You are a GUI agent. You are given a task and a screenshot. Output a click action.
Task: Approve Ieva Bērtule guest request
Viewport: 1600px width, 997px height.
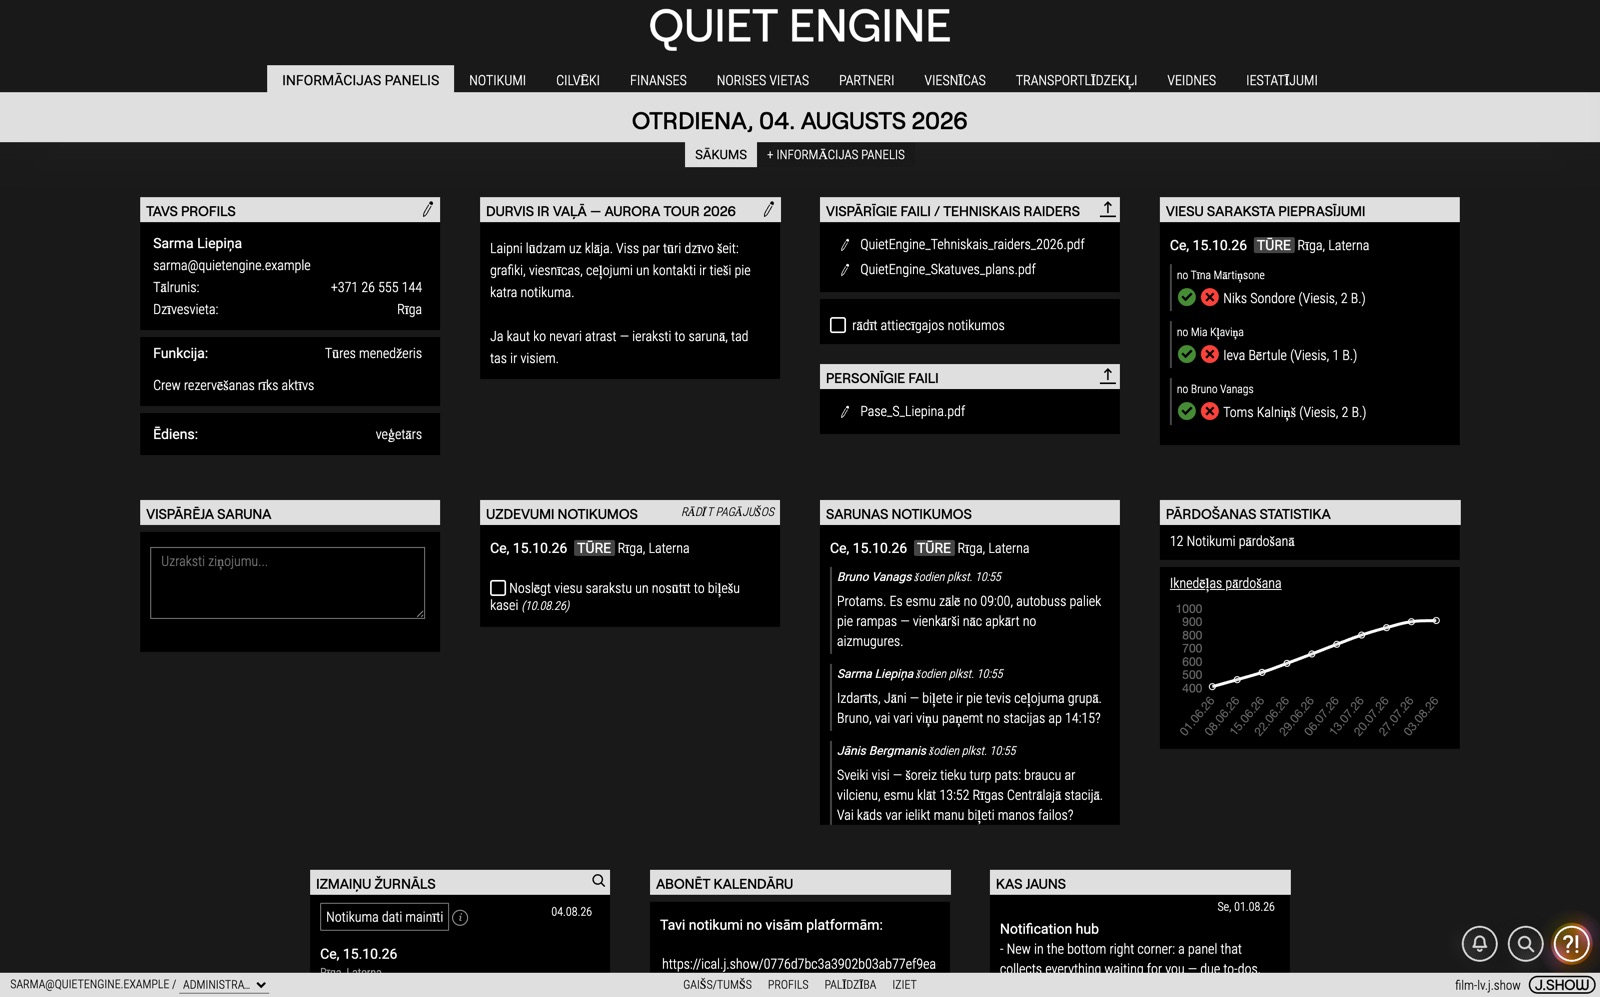point(1187,354)
